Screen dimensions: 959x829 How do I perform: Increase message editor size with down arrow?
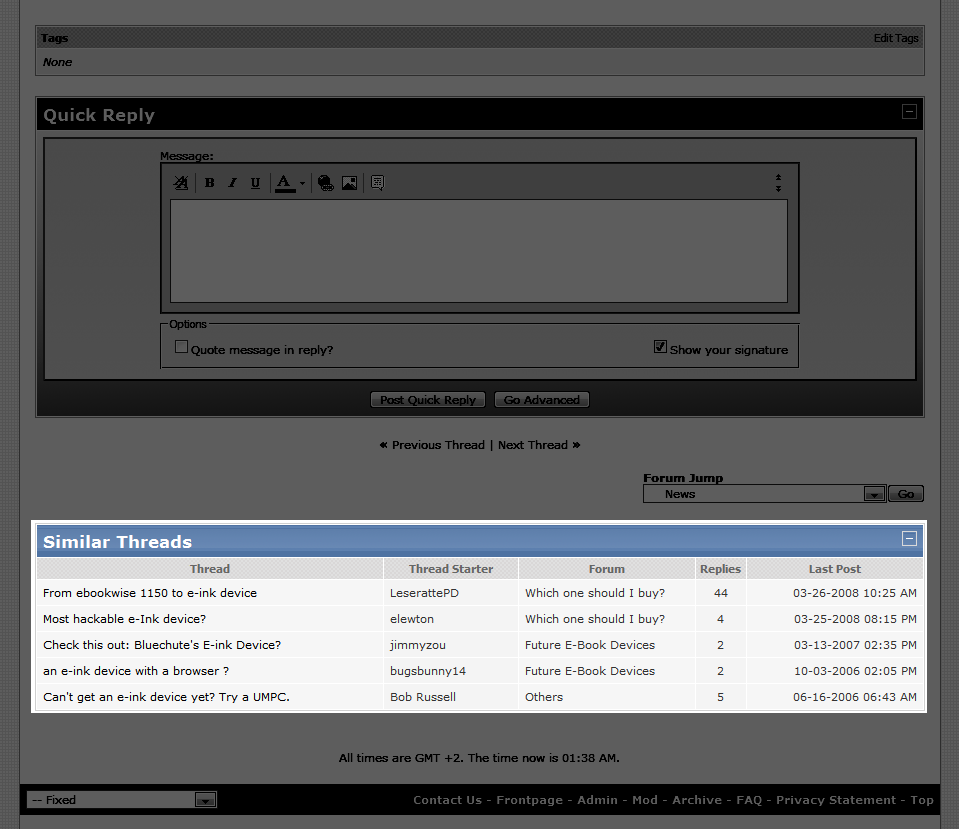pyautogui.click(x=779, y=188)
